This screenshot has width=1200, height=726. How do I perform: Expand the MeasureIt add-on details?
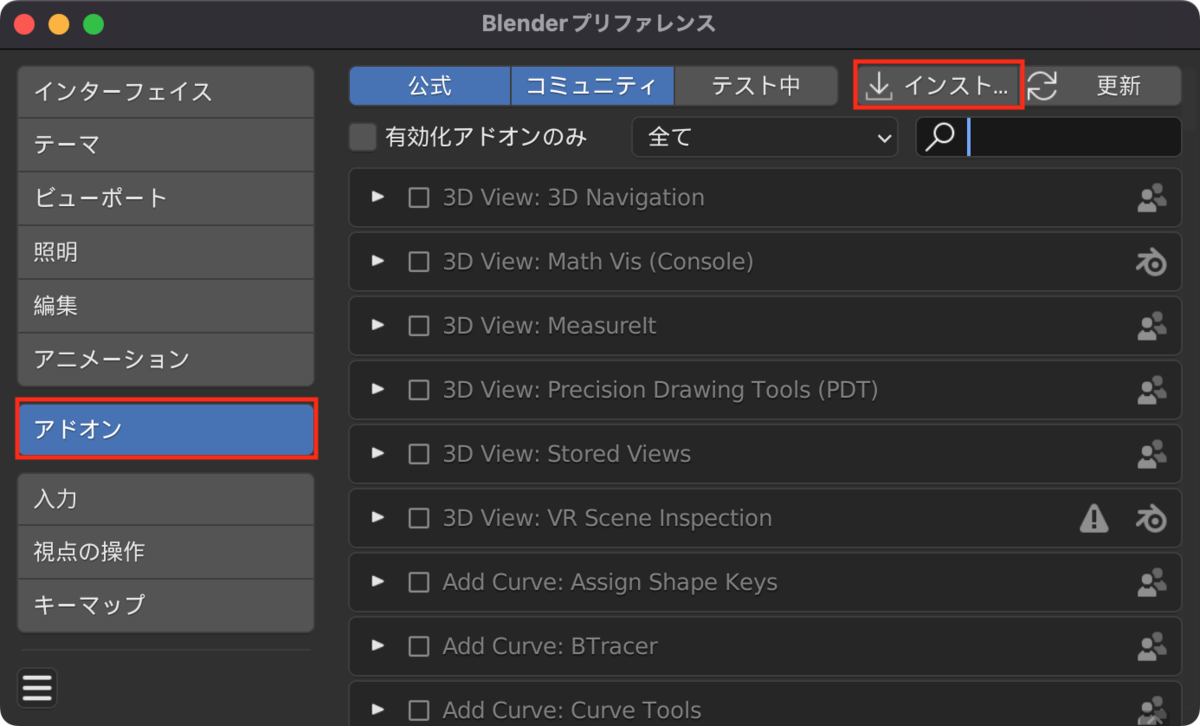(x=378, y=325)
